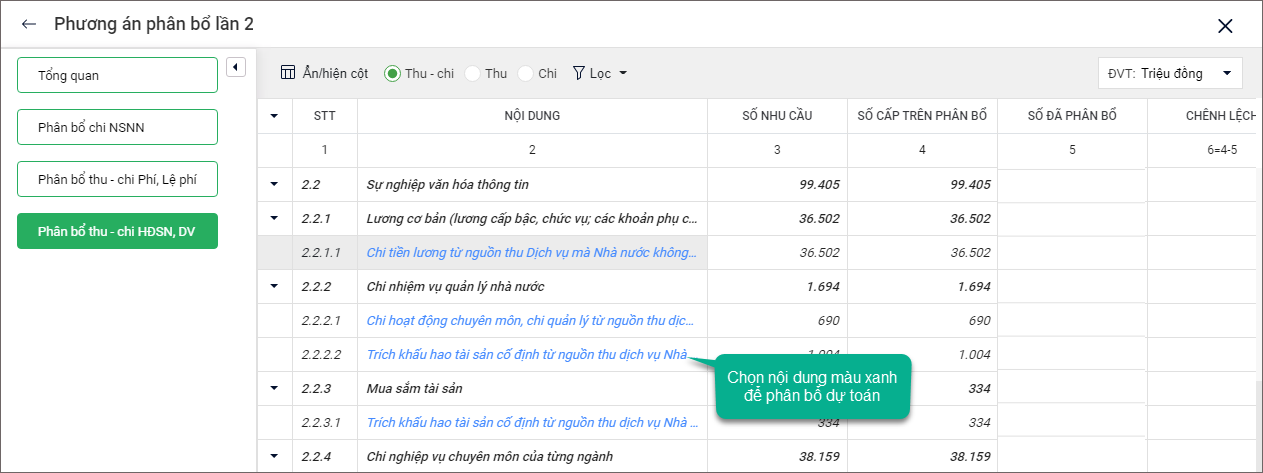Select the Chi radio option
1263x473 pixels.
(x=526, y=73)
